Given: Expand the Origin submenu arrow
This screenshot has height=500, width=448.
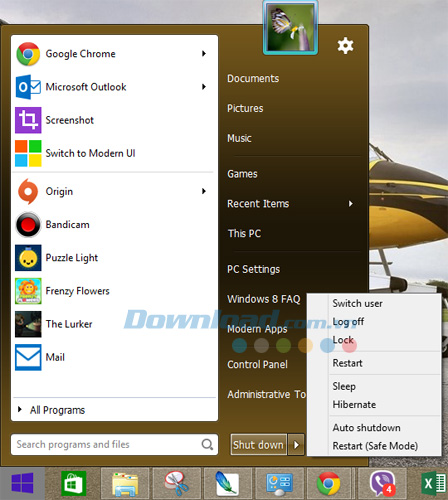Looking at the screenshot, I should pyautogui.click(x=204, y=191).
